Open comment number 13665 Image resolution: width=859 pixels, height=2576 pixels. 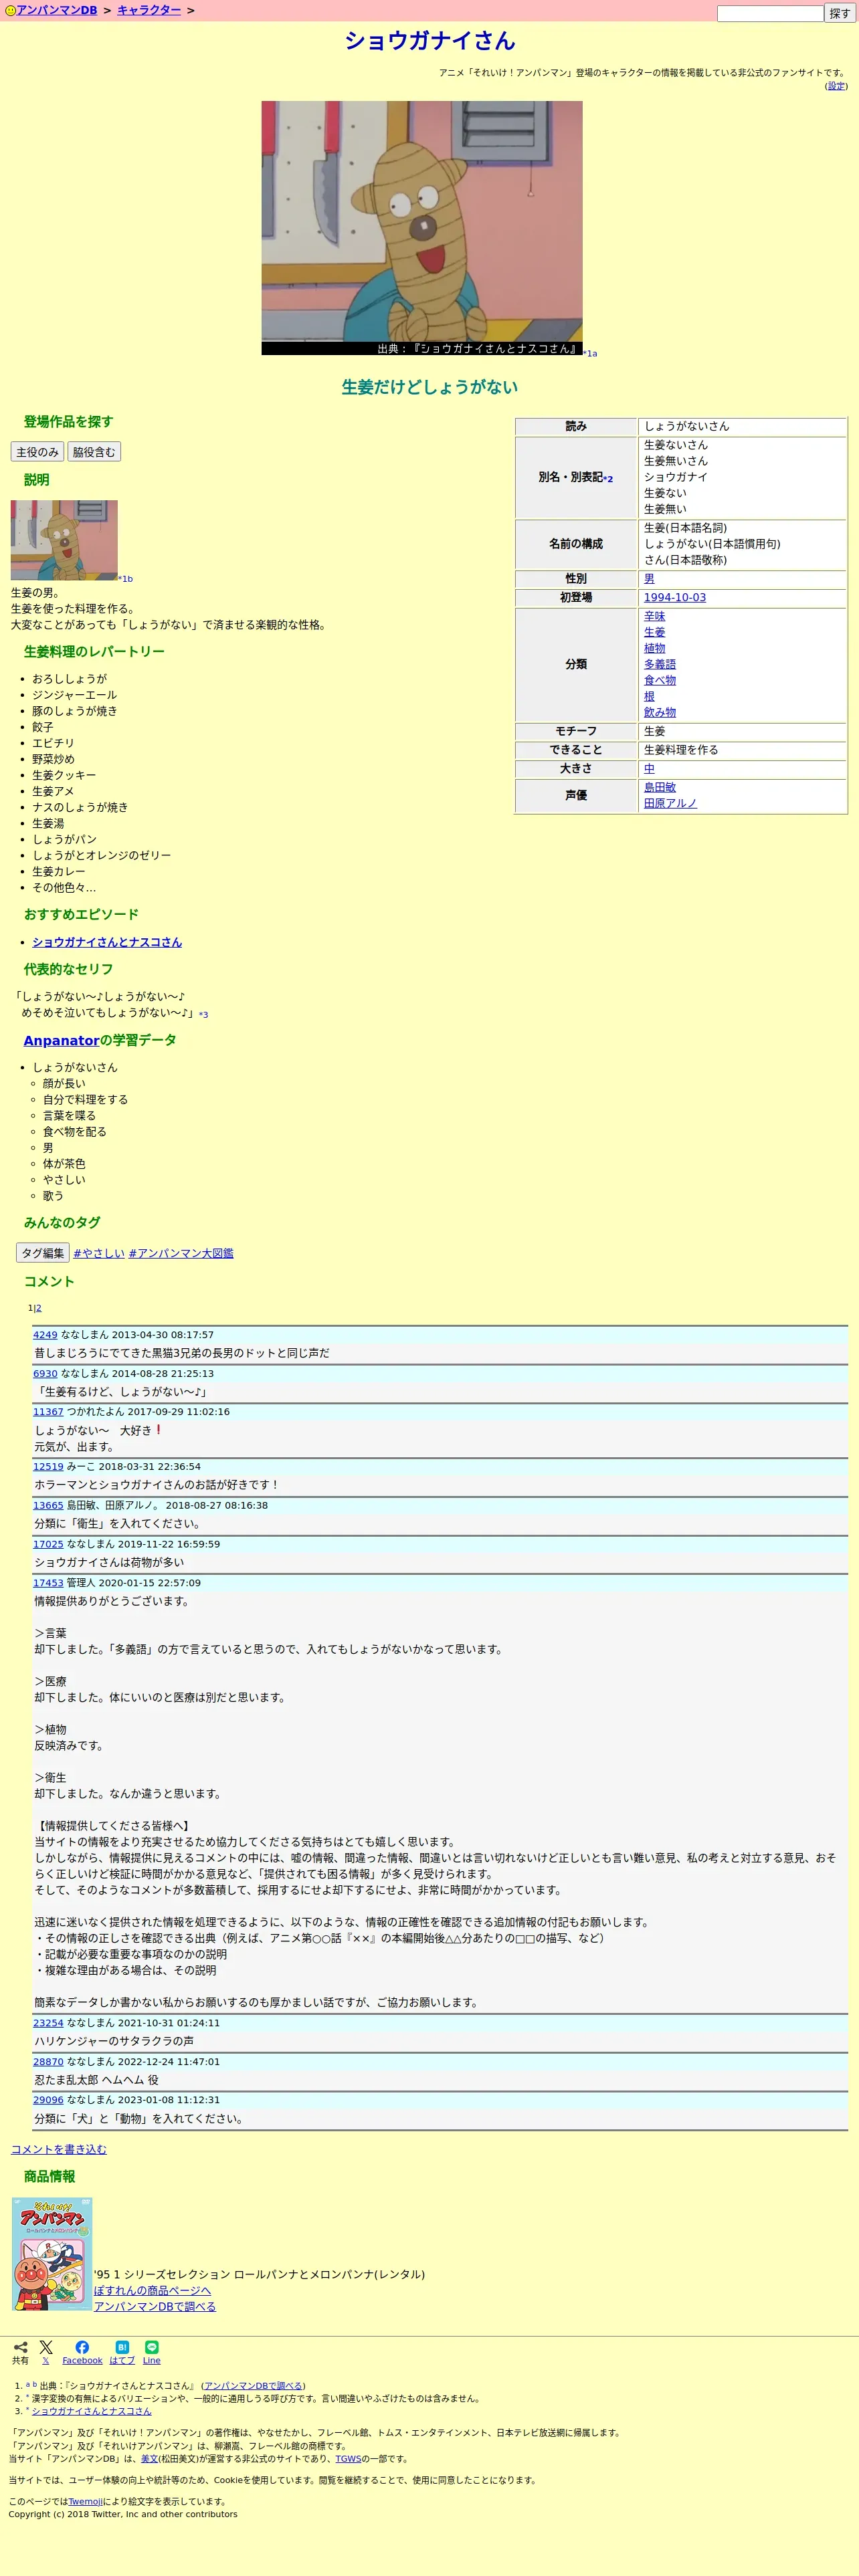tap(48, 1505)
